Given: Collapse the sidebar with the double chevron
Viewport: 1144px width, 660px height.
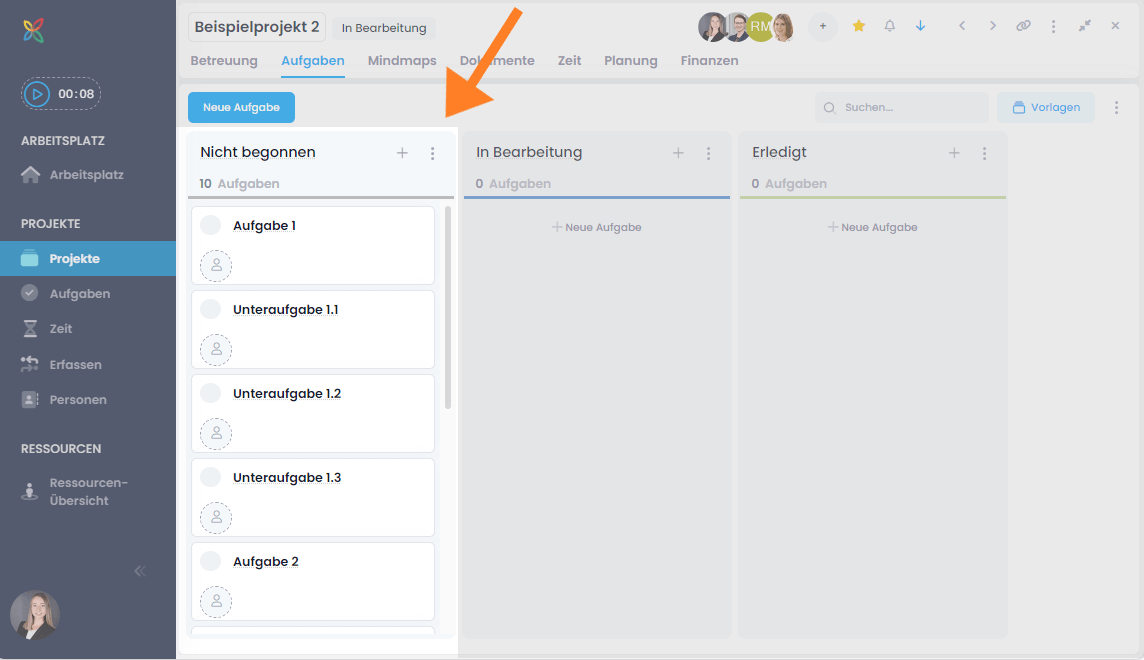Looking at the screenshot, I should (x=139, y=571).
